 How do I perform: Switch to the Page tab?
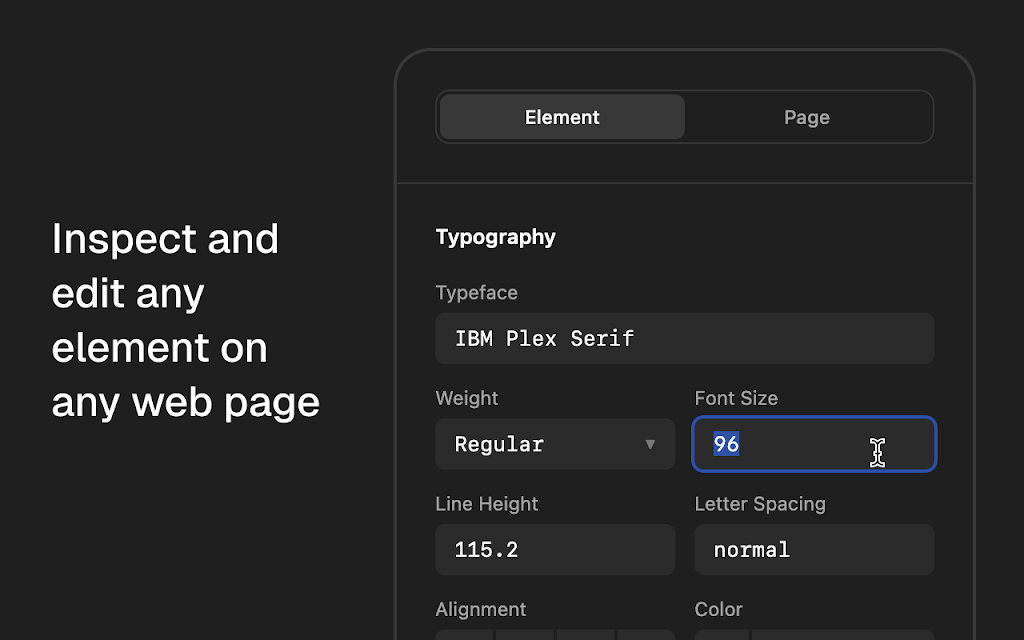807,117
